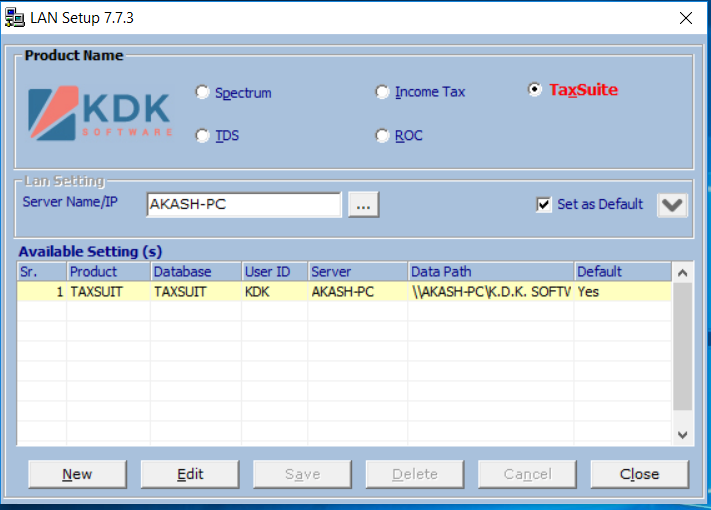Choose the TDS product option
711x510 pixels.
(x=202, y=135)
